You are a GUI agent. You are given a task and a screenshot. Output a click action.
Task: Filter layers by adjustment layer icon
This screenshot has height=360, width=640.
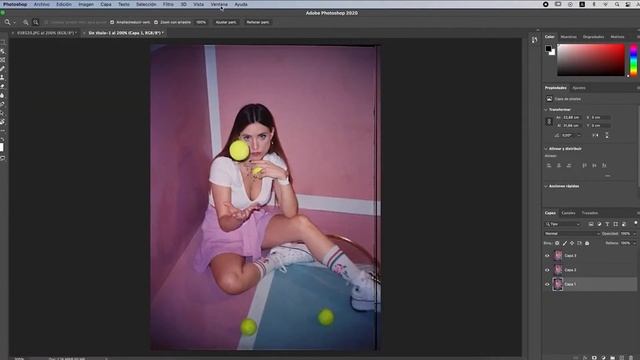pos(599,224)
